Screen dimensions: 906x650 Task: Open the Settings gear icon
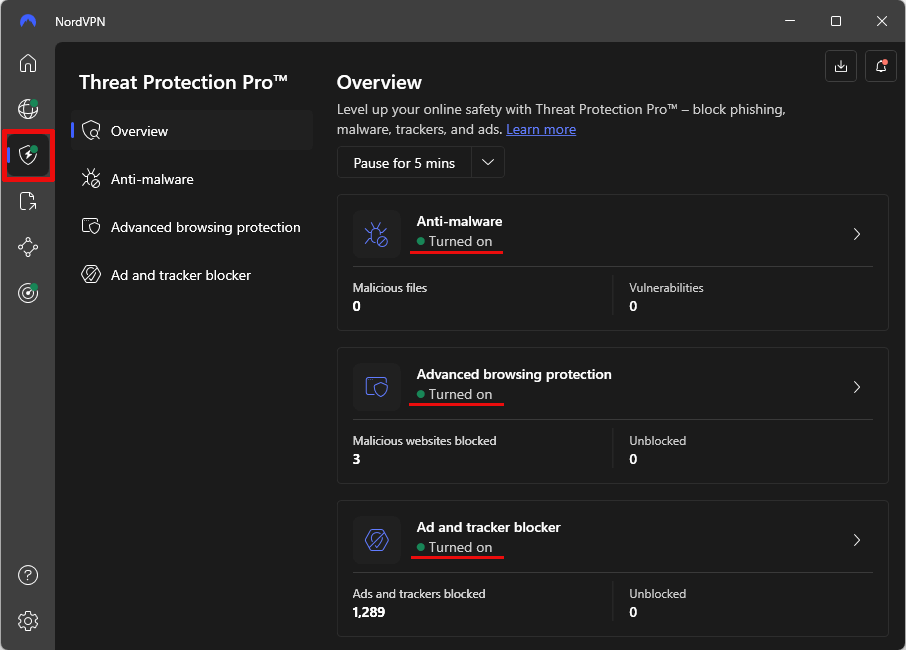[28, 621]
